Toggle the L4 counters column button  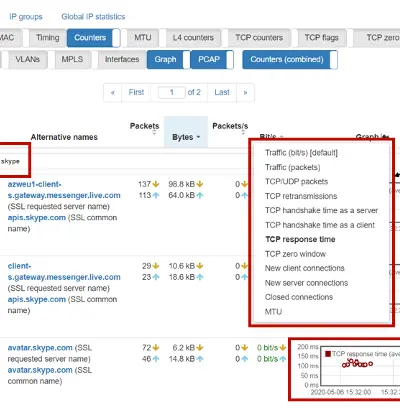pyautogui.click(x=193, y=38)
